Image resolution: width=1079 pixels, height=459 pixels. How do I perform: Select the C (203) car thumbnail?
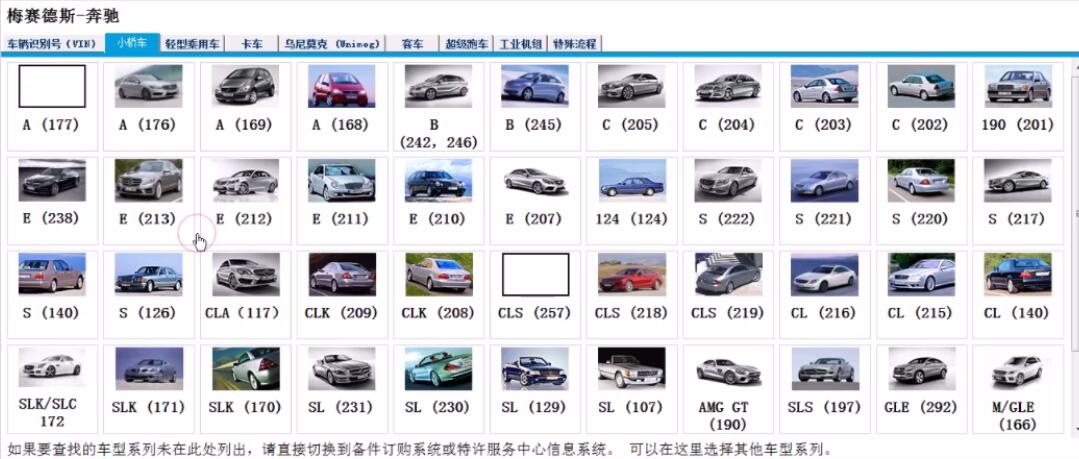coord(824,86)
